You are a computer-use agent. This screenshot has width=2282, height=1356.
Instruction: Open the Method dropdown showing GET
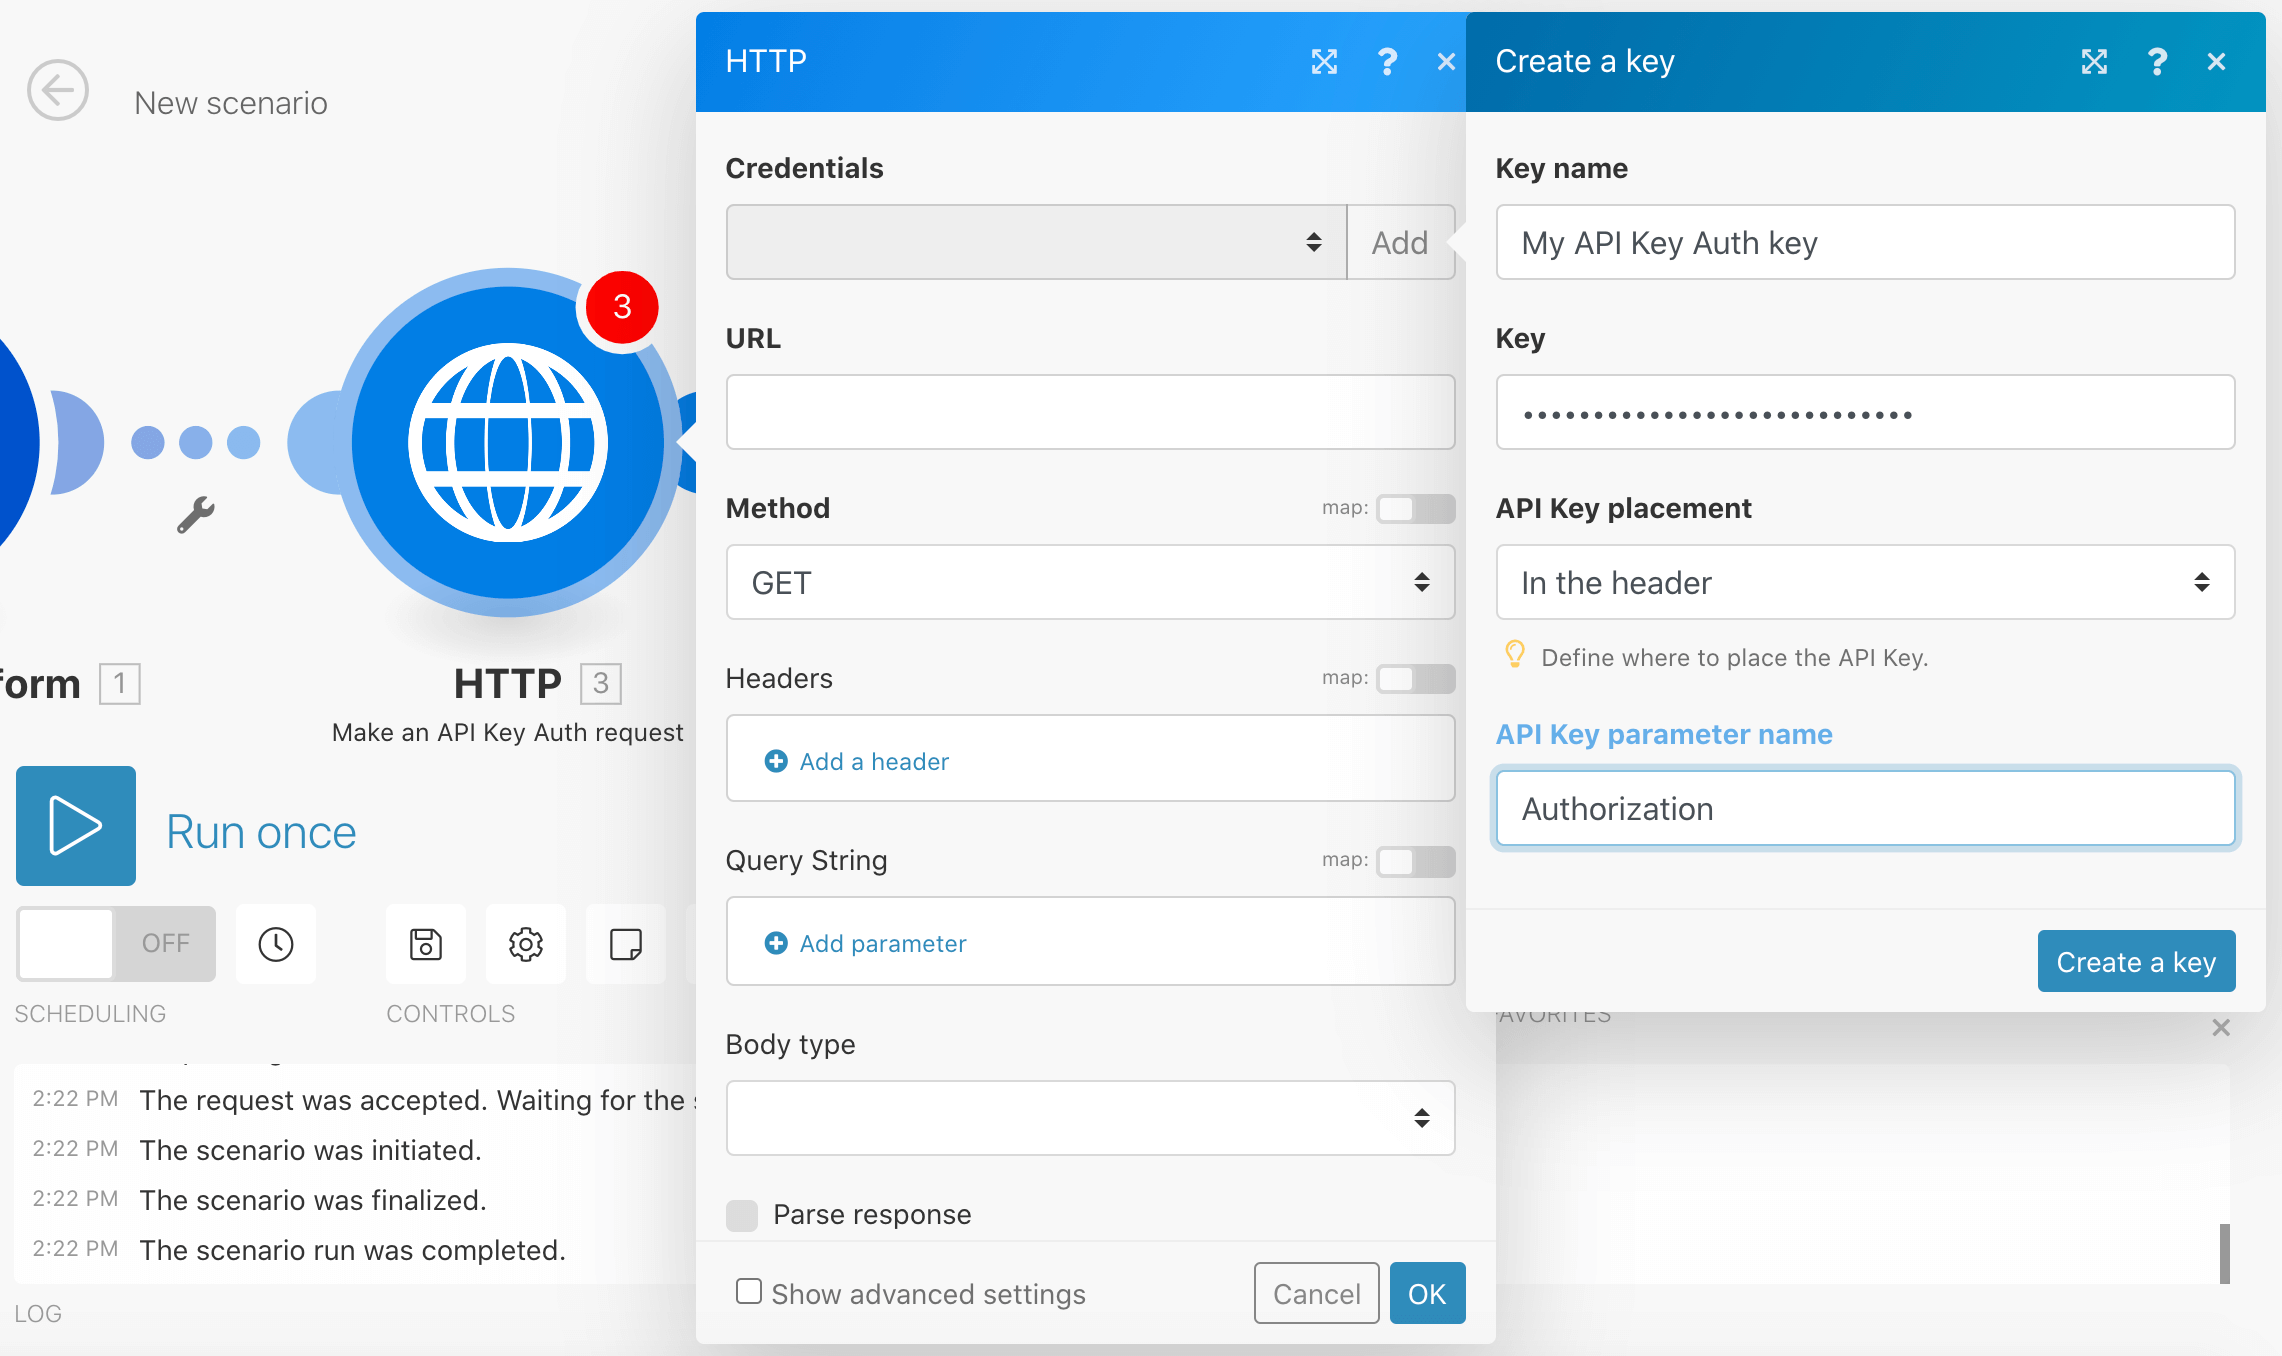tap(1090, 582)
